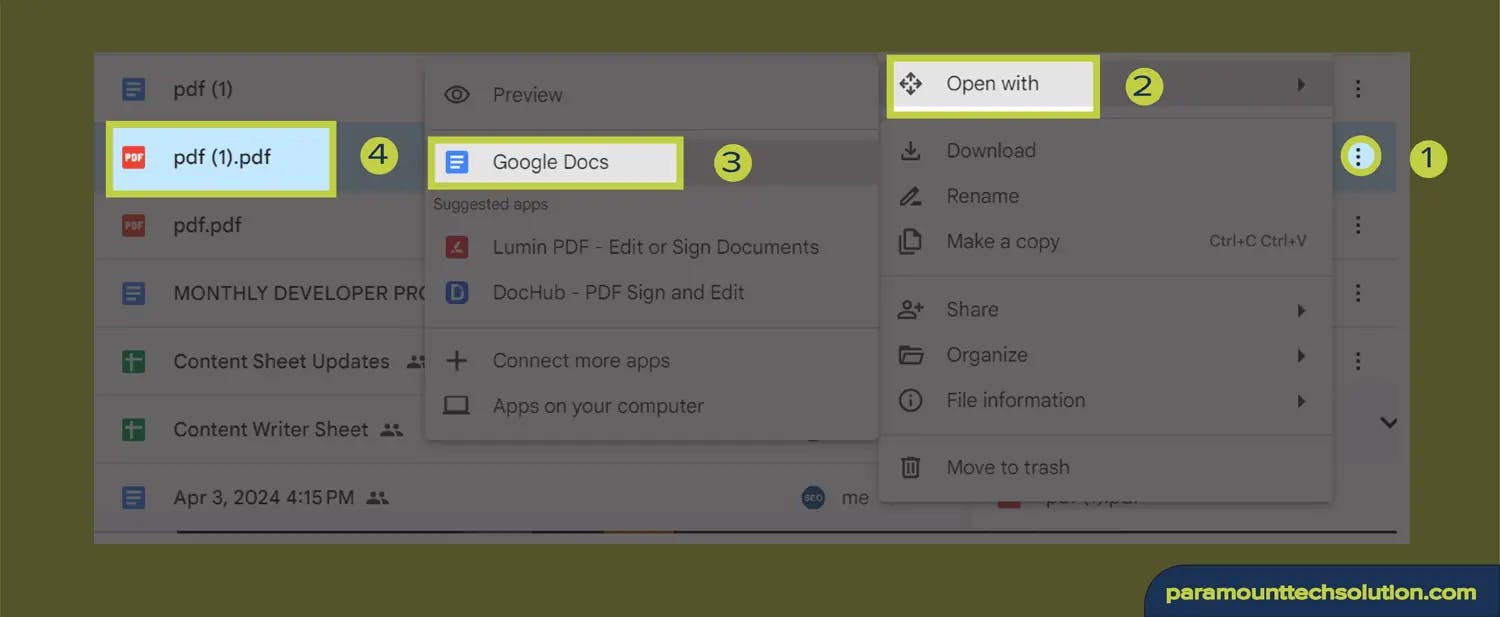Select Download in the context menu
Image resolution: width=1500 pixels, height=617 pixels.
click(1106, 151)
